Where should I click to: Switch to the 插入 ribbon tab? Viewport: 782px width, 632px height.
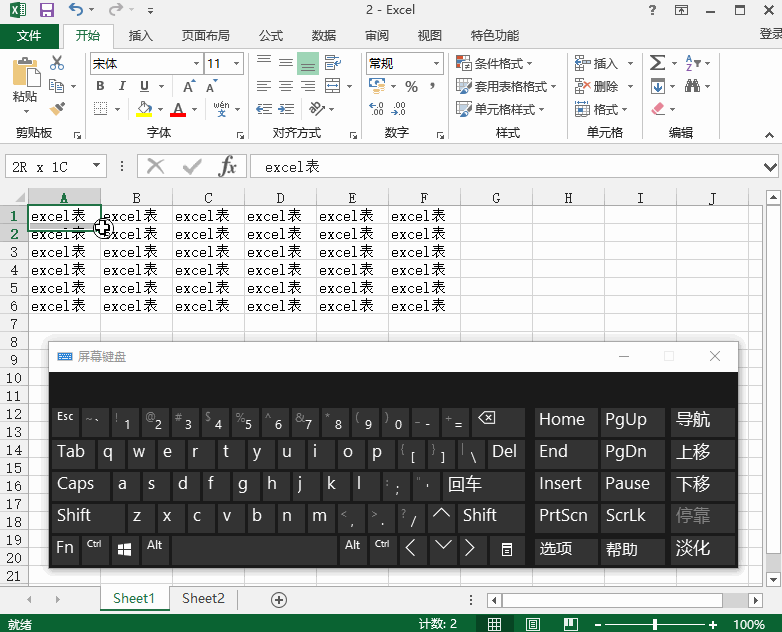(141, 36)
